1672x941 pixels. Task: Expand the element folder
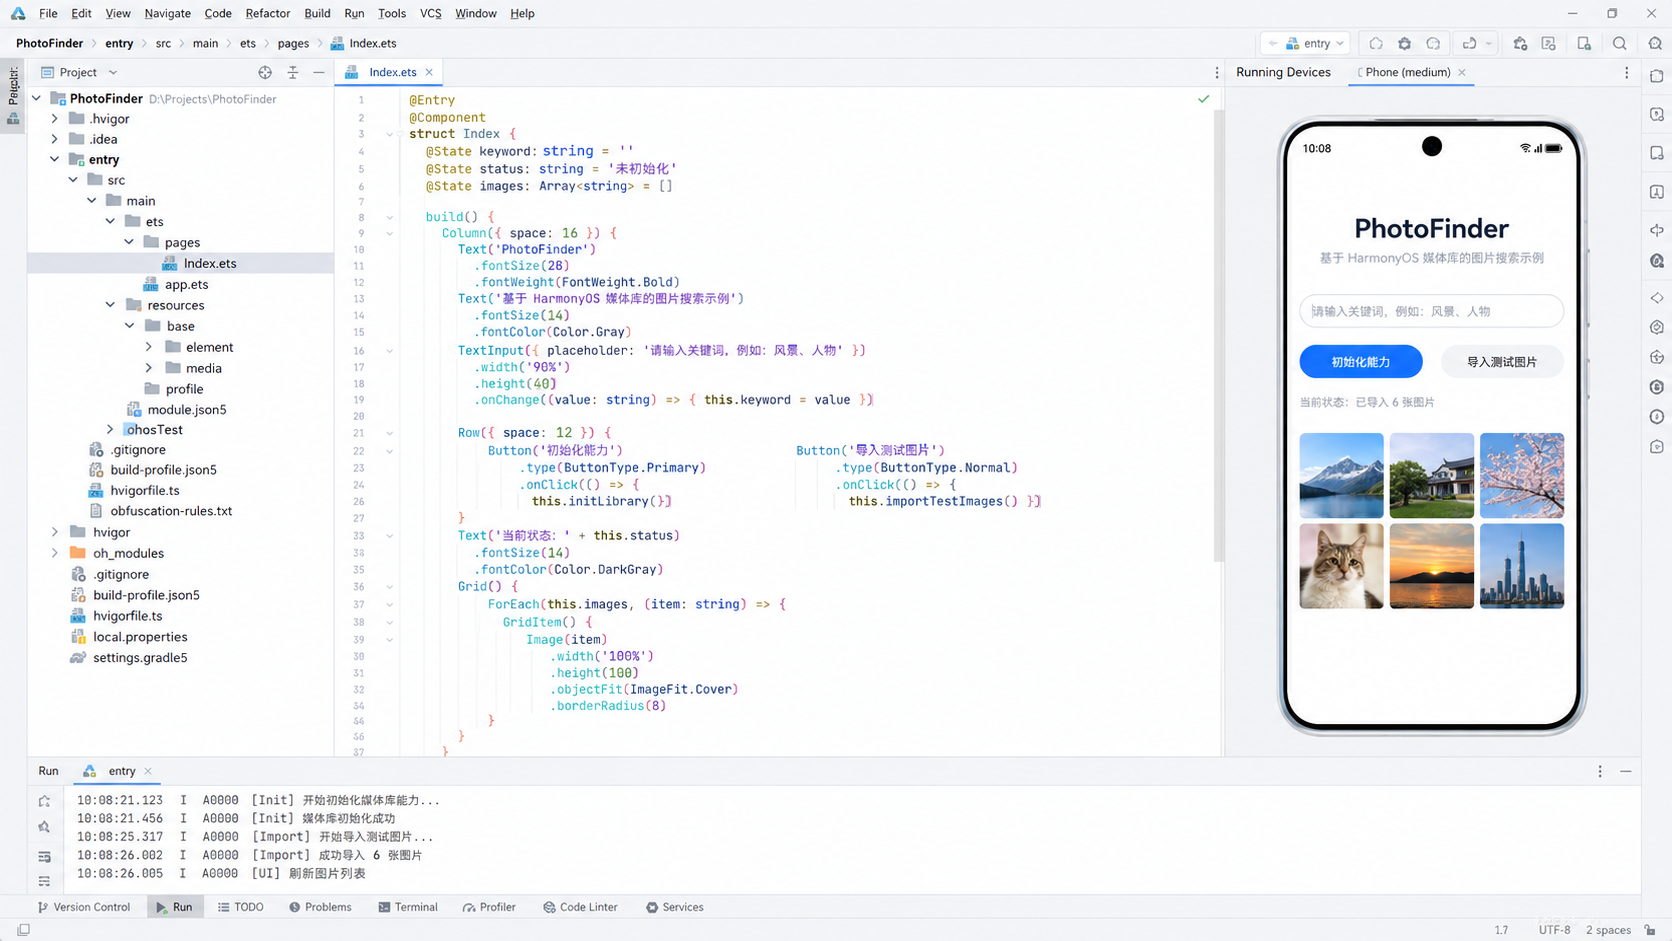coord(149,347)
